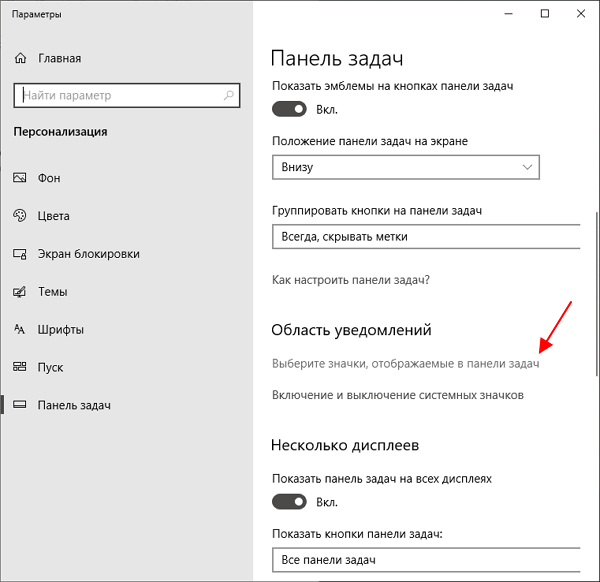Click label Группировать кнопки на панели задач
600x582 pixels.
point(377,210)
